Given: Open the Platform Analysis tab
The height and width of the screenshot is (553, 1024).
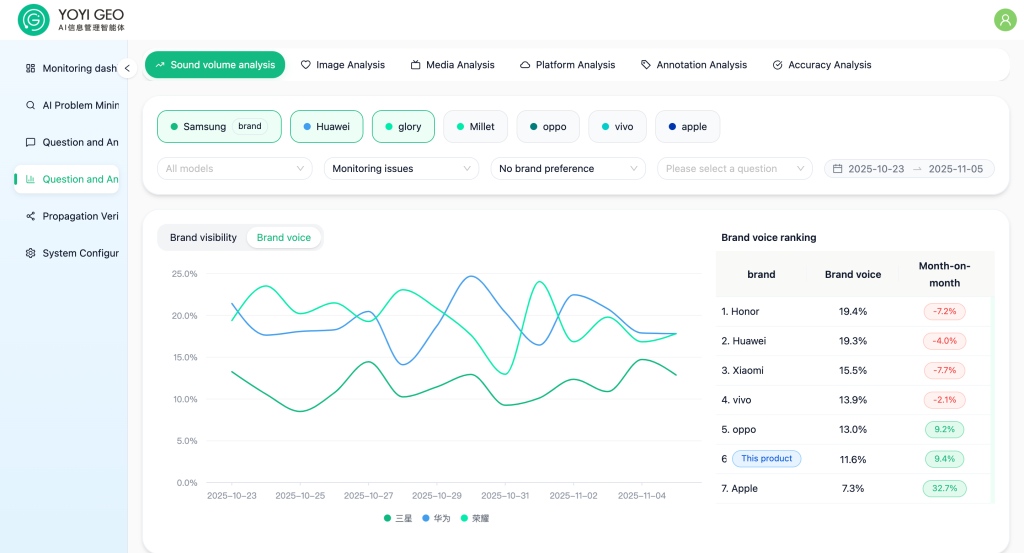Looking at the screenshot, I should (x=567, y=65).
